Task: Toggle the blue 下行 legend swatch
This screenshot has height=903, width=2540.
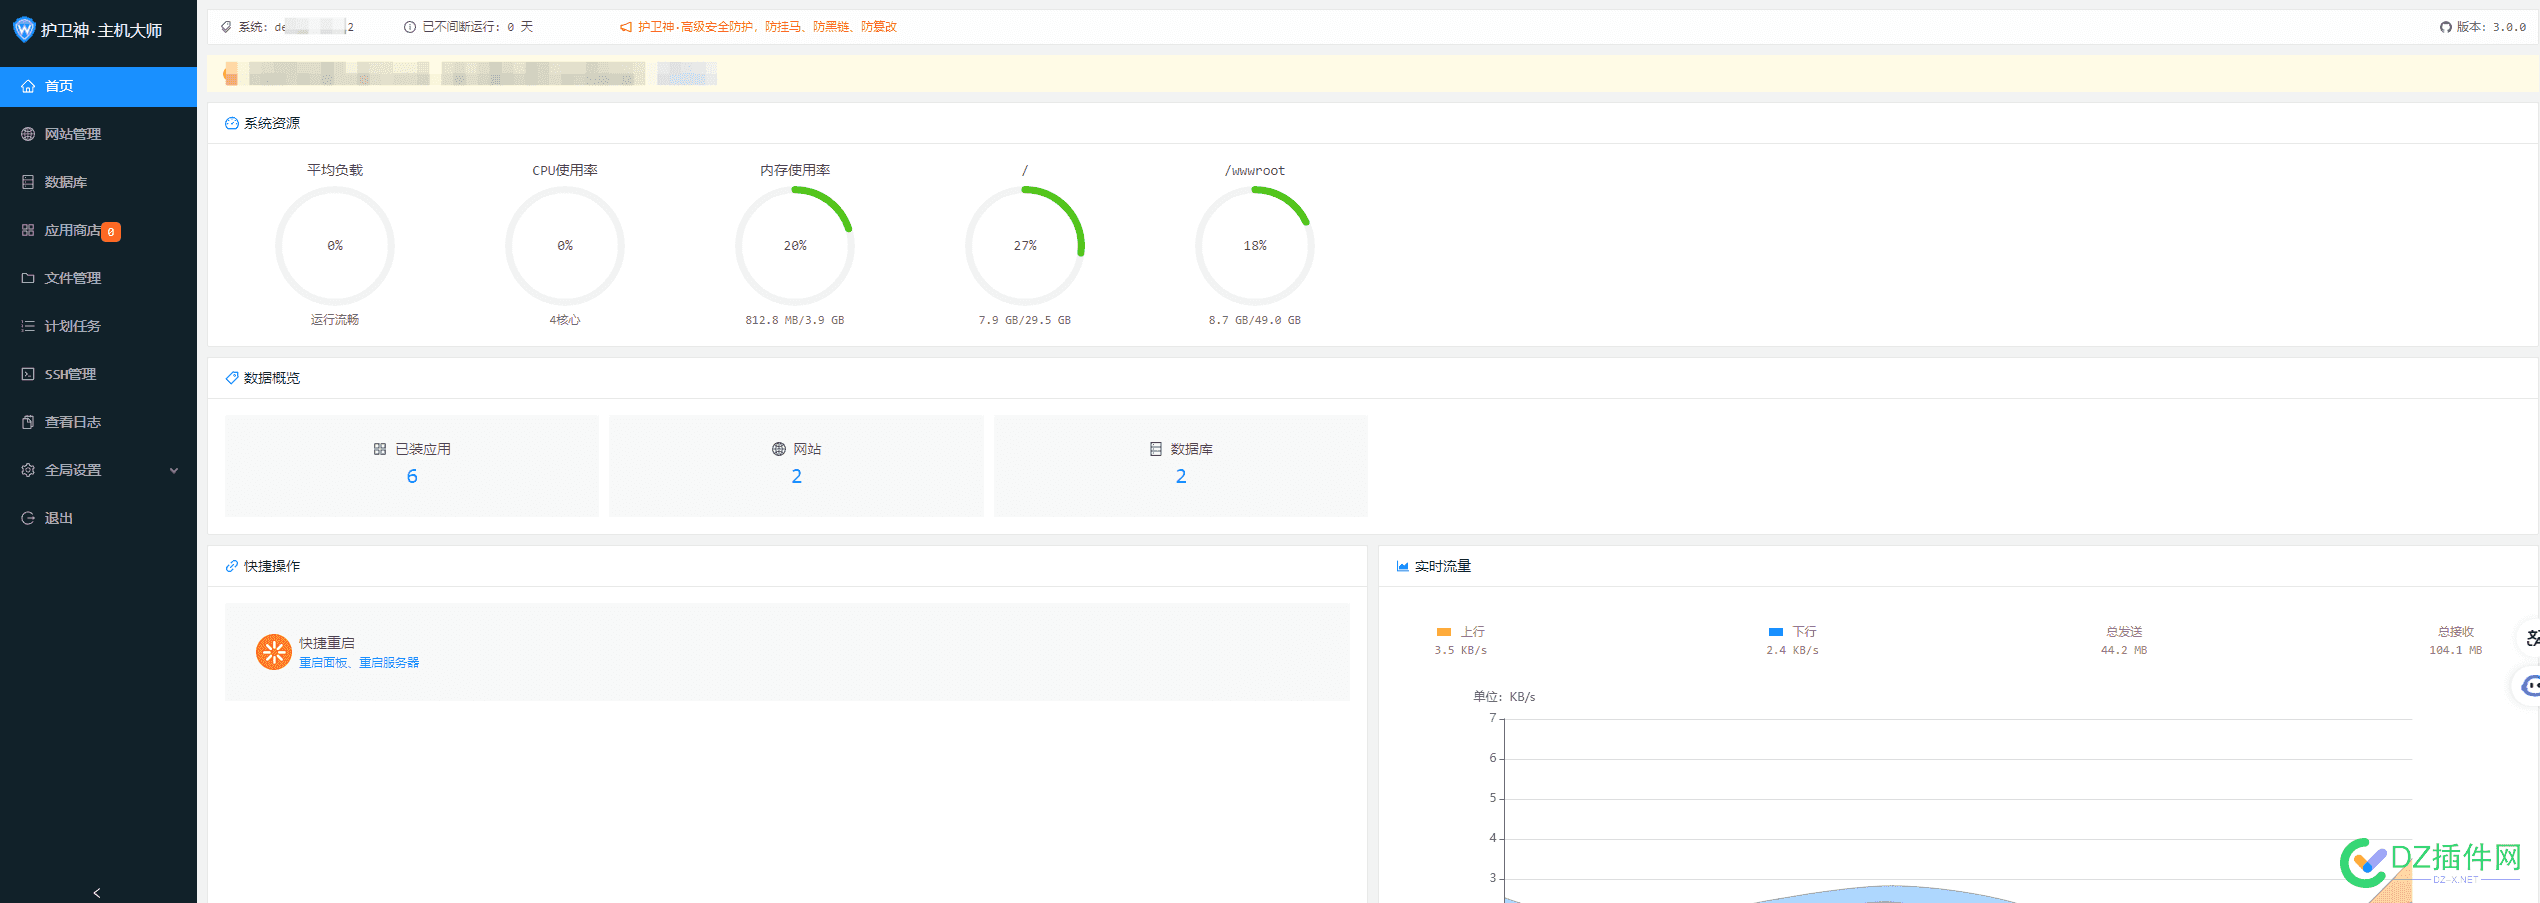Action: (1776, 632)
